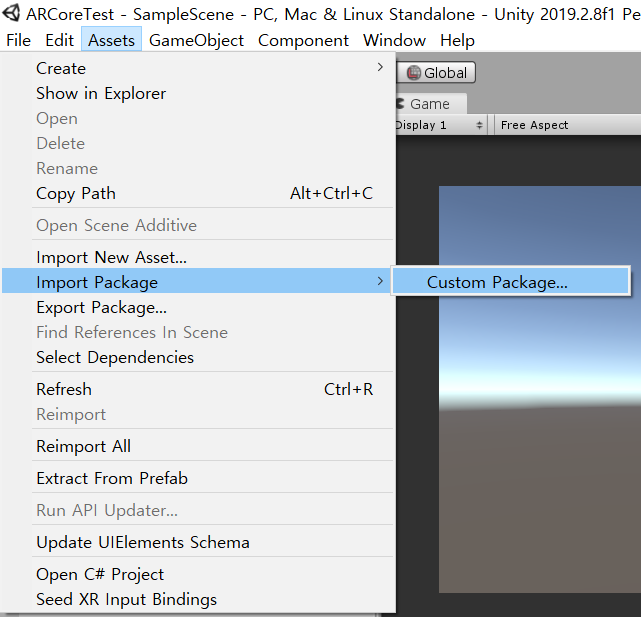
Task: Click the Game view preview
Action: pyautogui.click(x=540, y=389)
